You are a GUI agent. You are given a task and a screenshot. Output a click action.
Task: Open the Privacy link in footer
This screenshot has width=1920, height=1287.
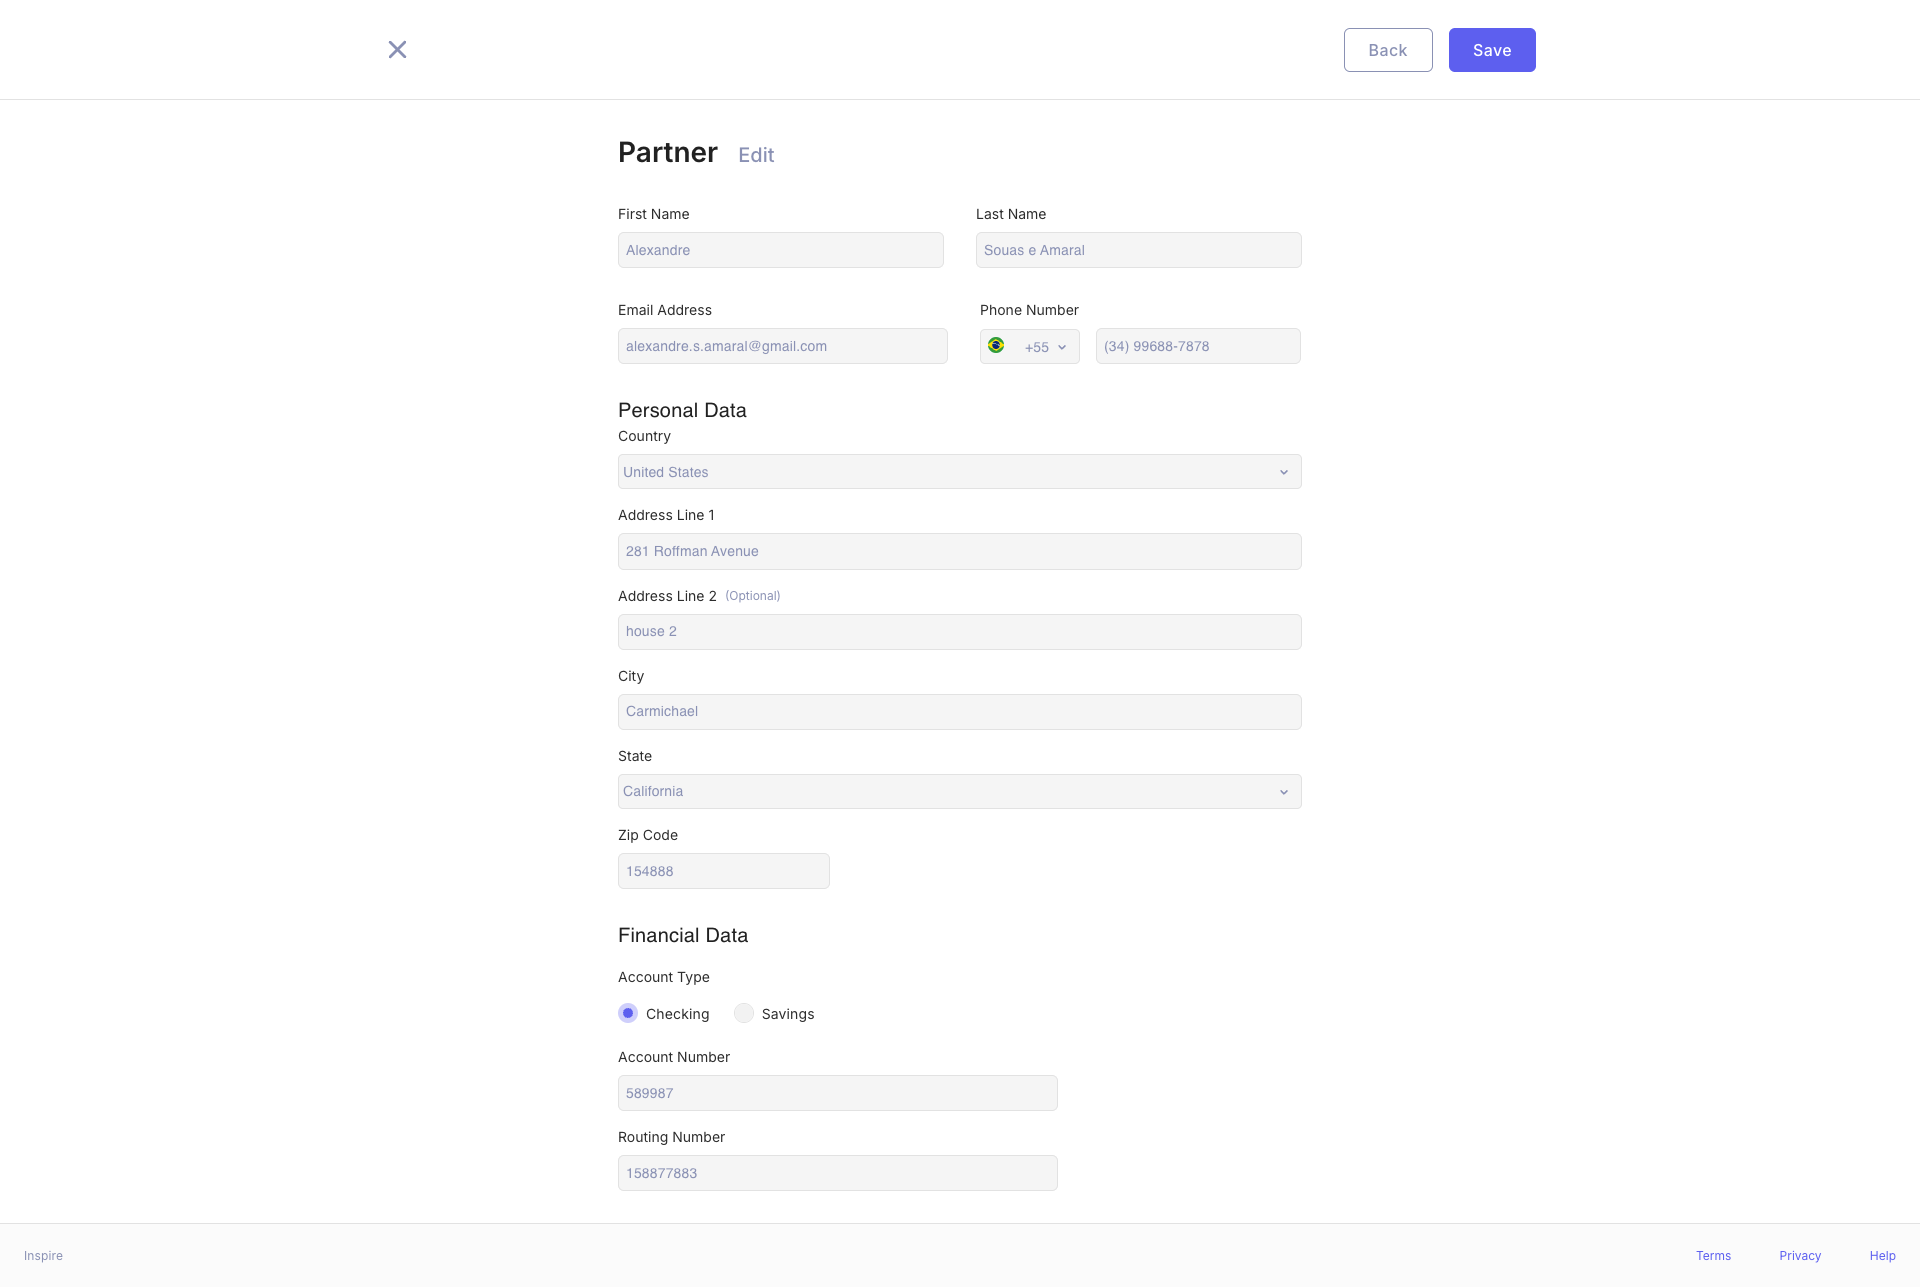(x=1800, y=1256)
